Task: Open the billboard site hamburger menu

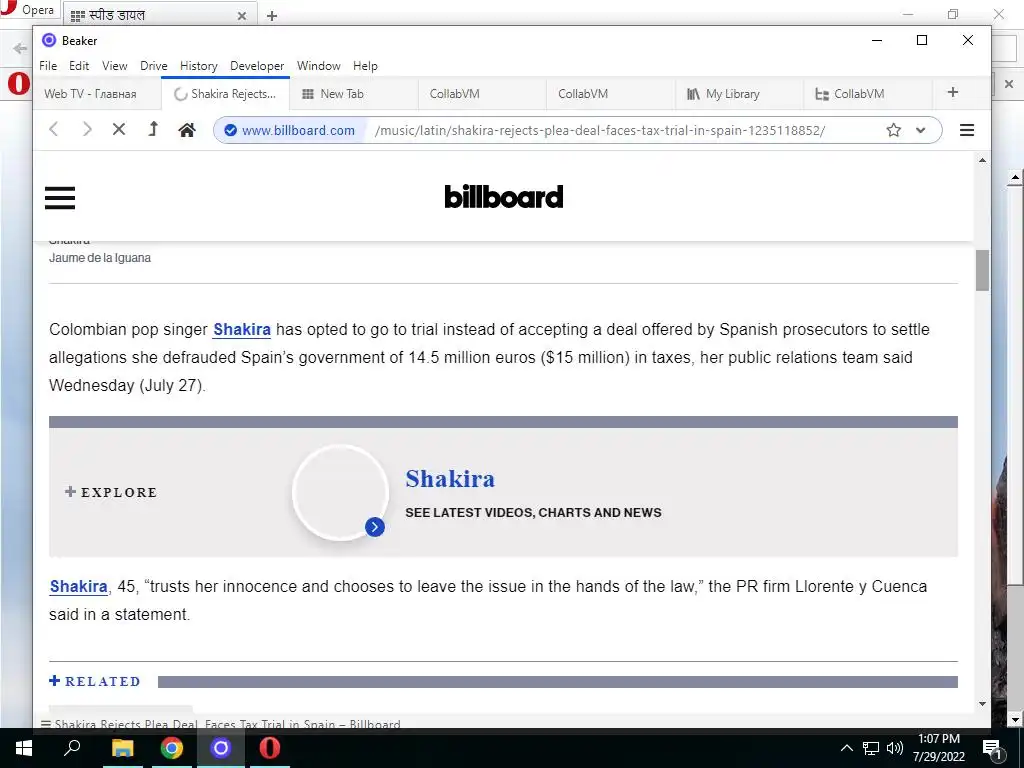Action: [x=60, y=197]
